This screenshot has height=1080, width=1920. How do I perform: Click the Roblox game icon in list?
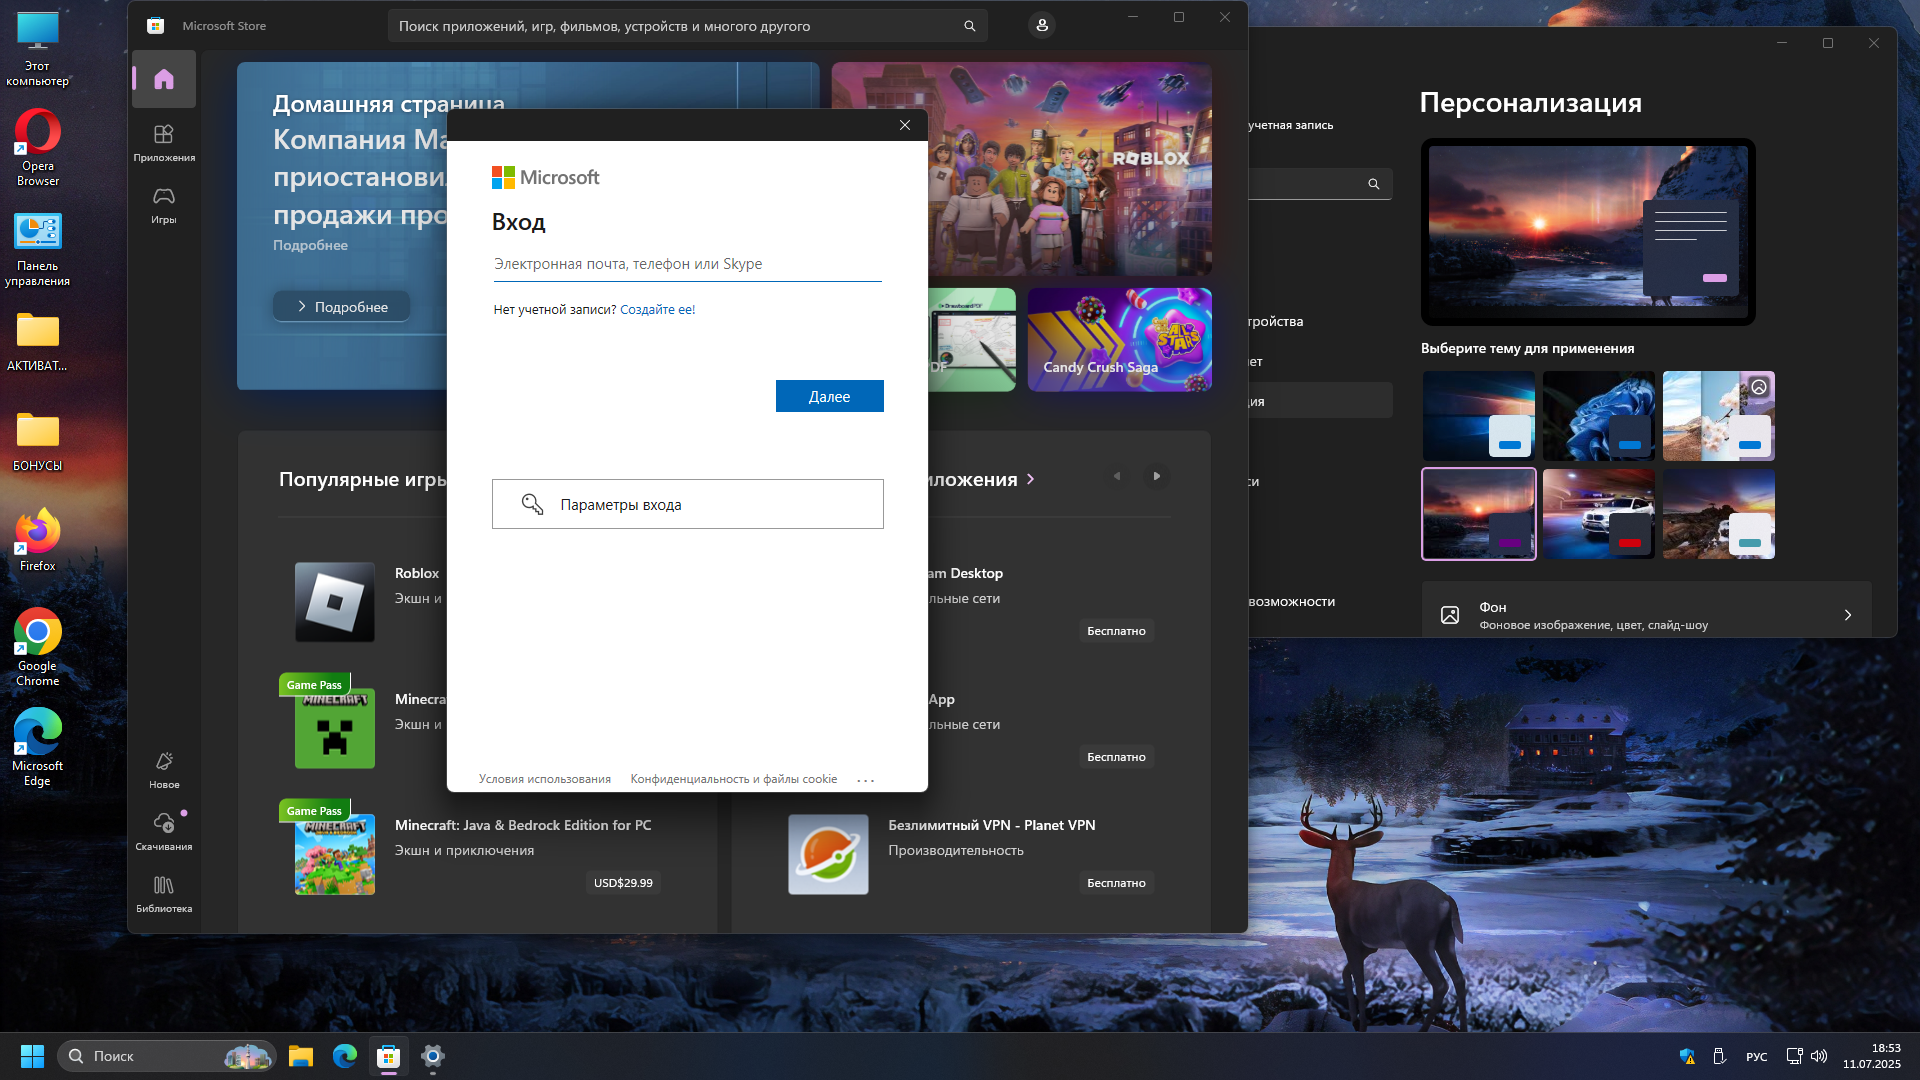point(334,602)
